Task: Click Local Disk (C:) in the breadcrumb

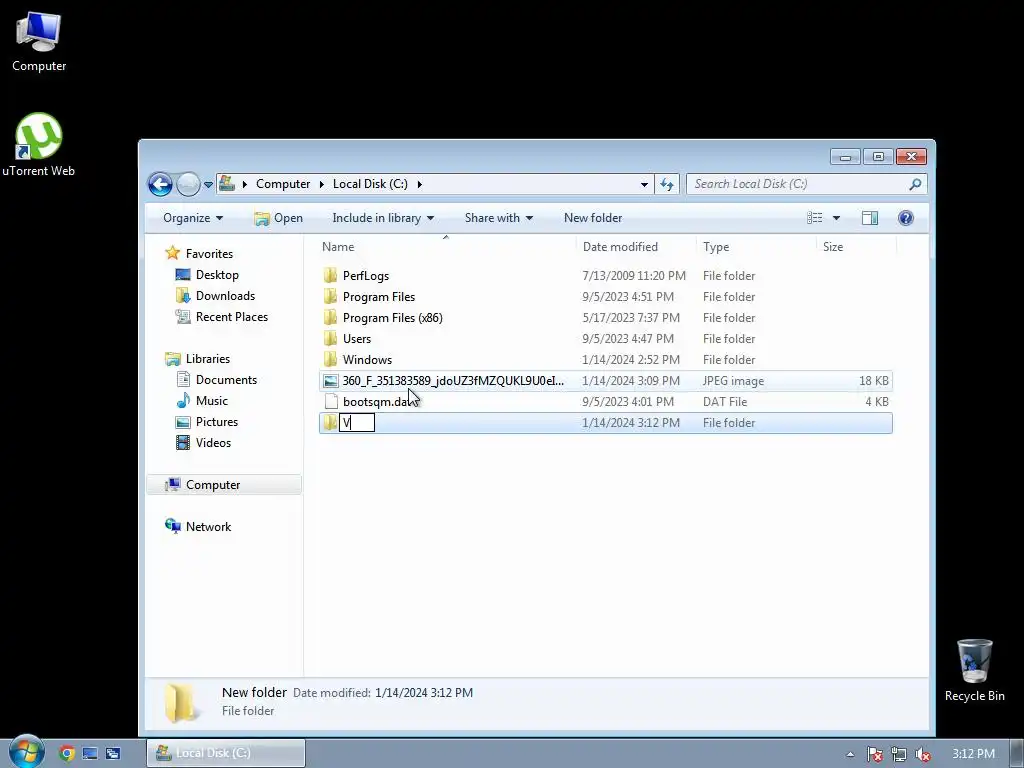Action: 370,184
